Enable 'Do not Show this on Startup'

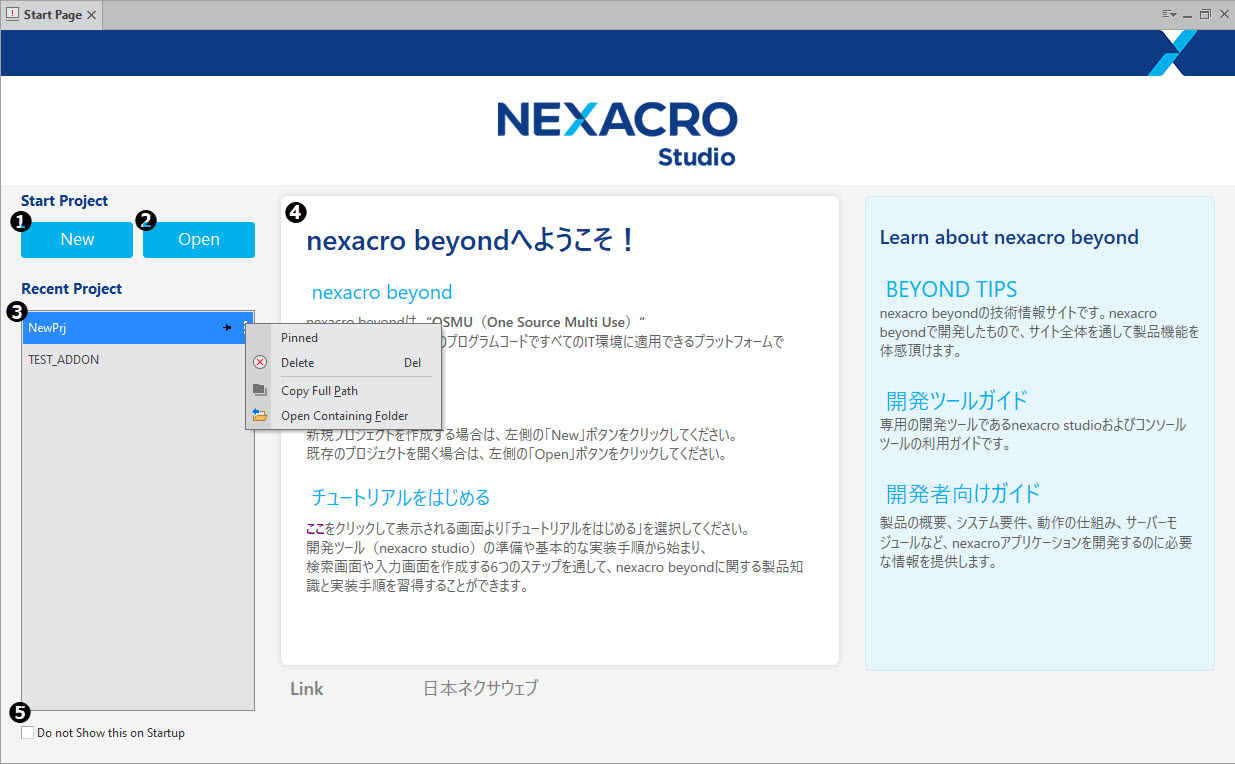pyautogui.click(x=27, y=732)
